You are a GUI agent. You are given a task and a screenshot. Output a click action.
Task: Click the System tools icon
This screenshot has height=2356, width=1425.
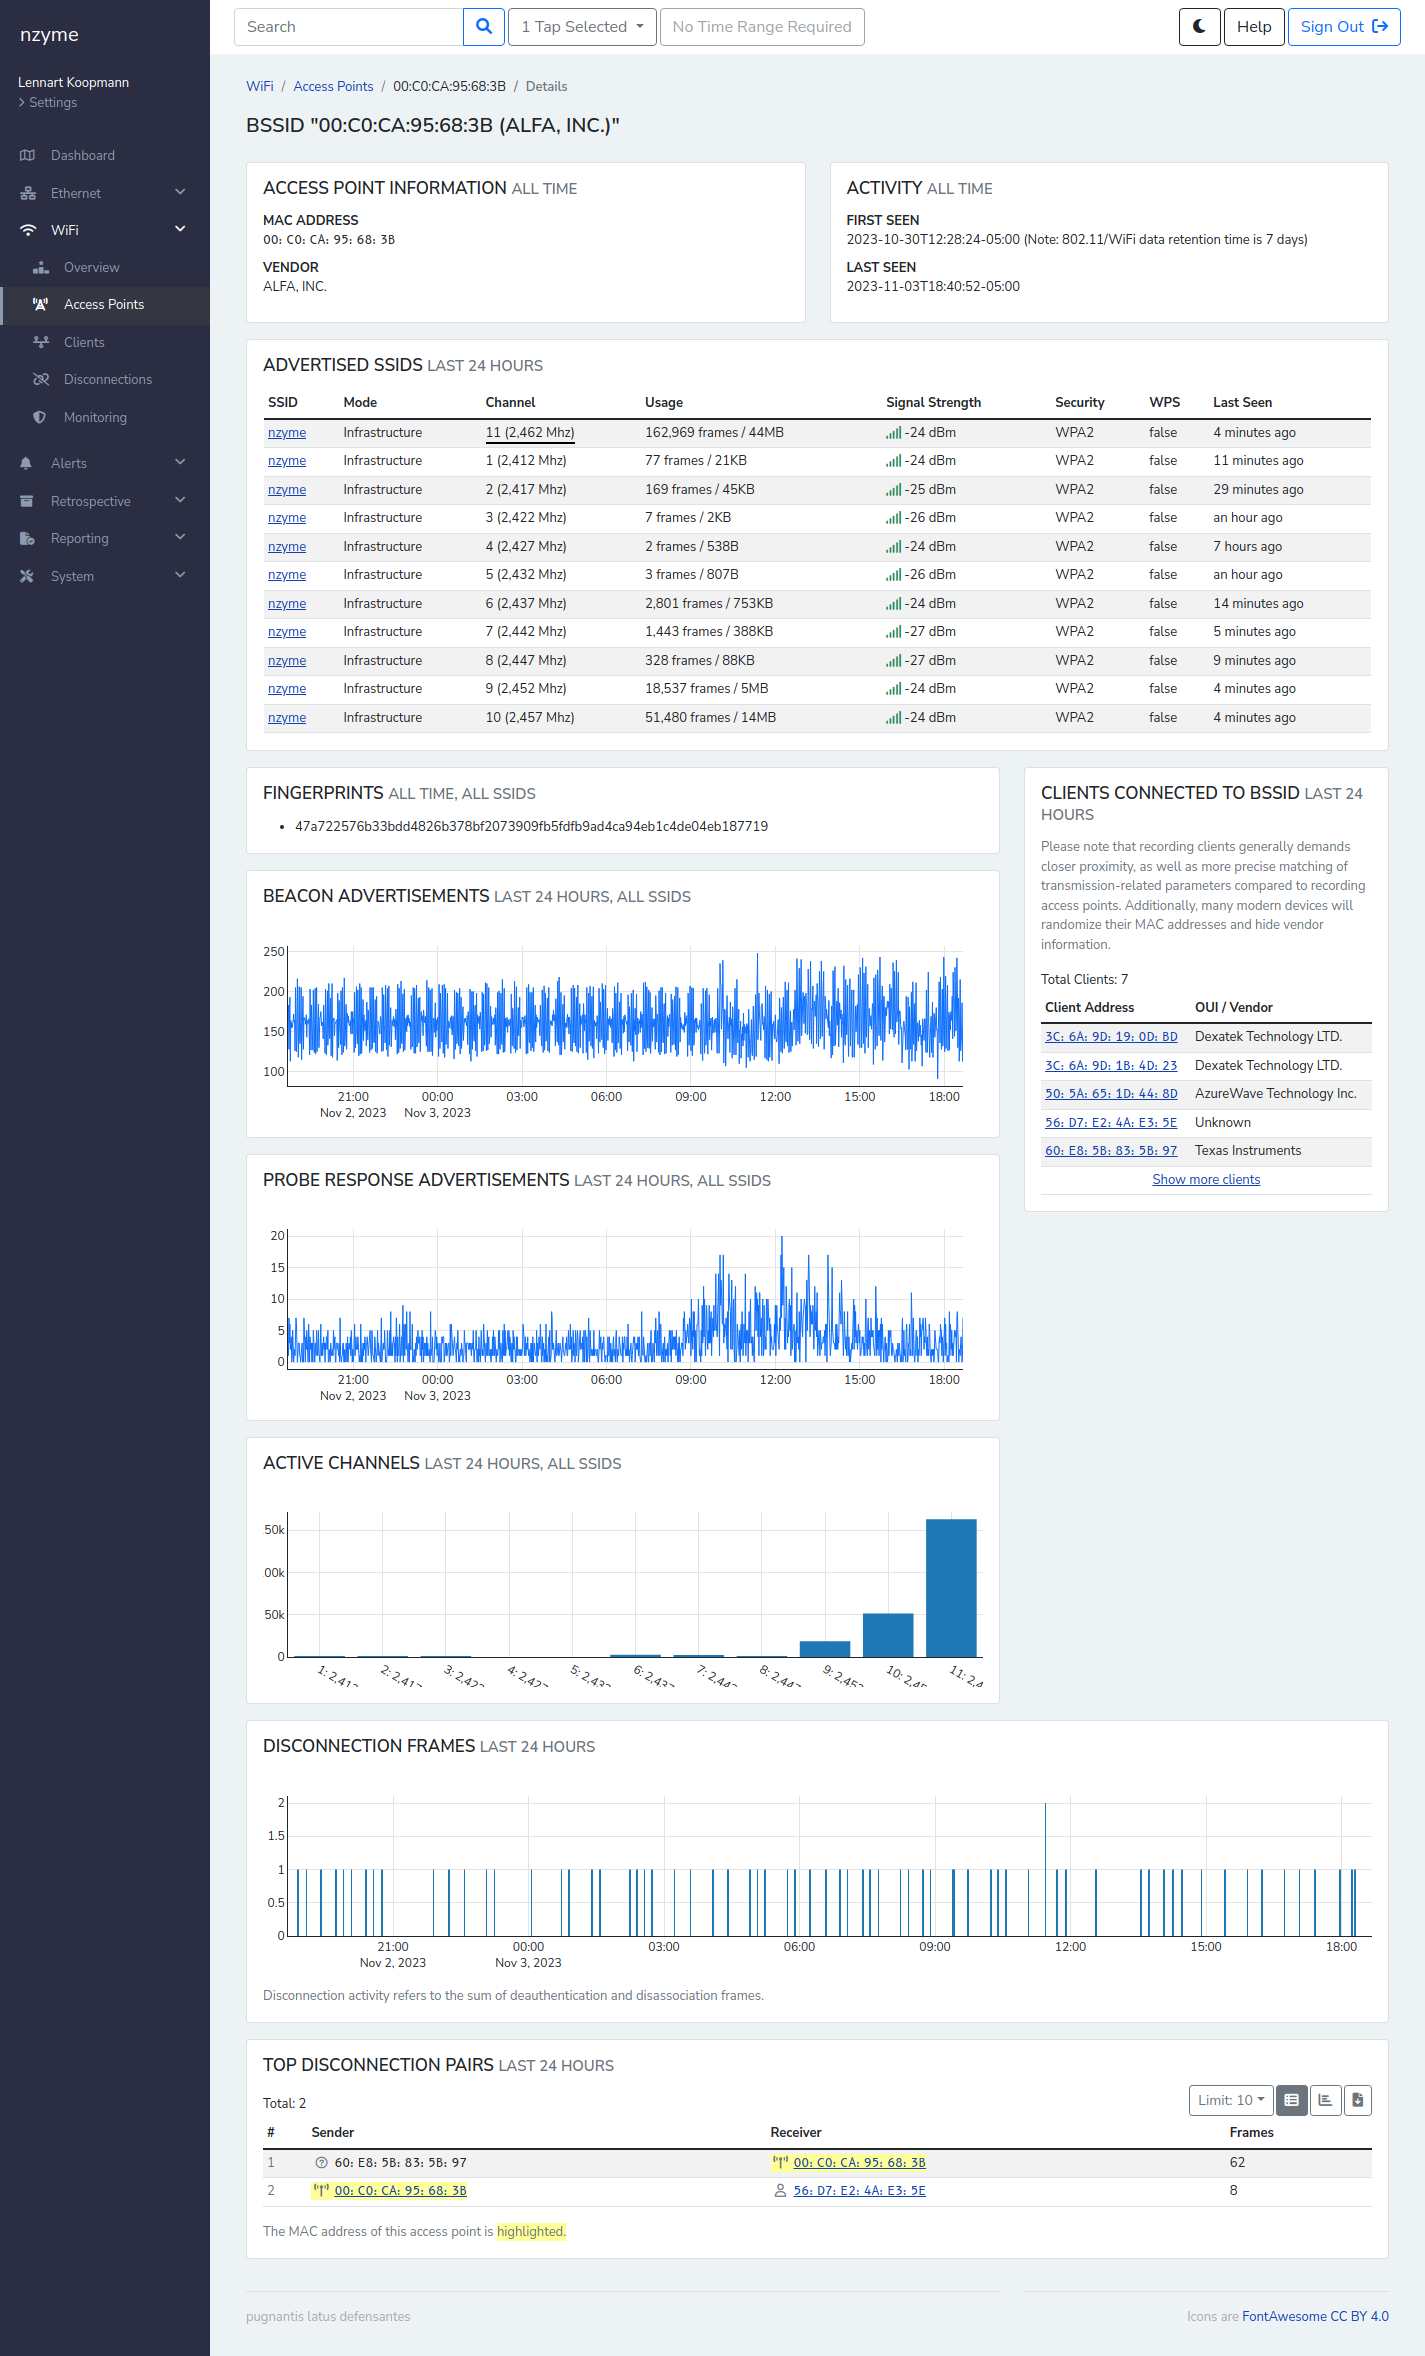tap(27, 576)
